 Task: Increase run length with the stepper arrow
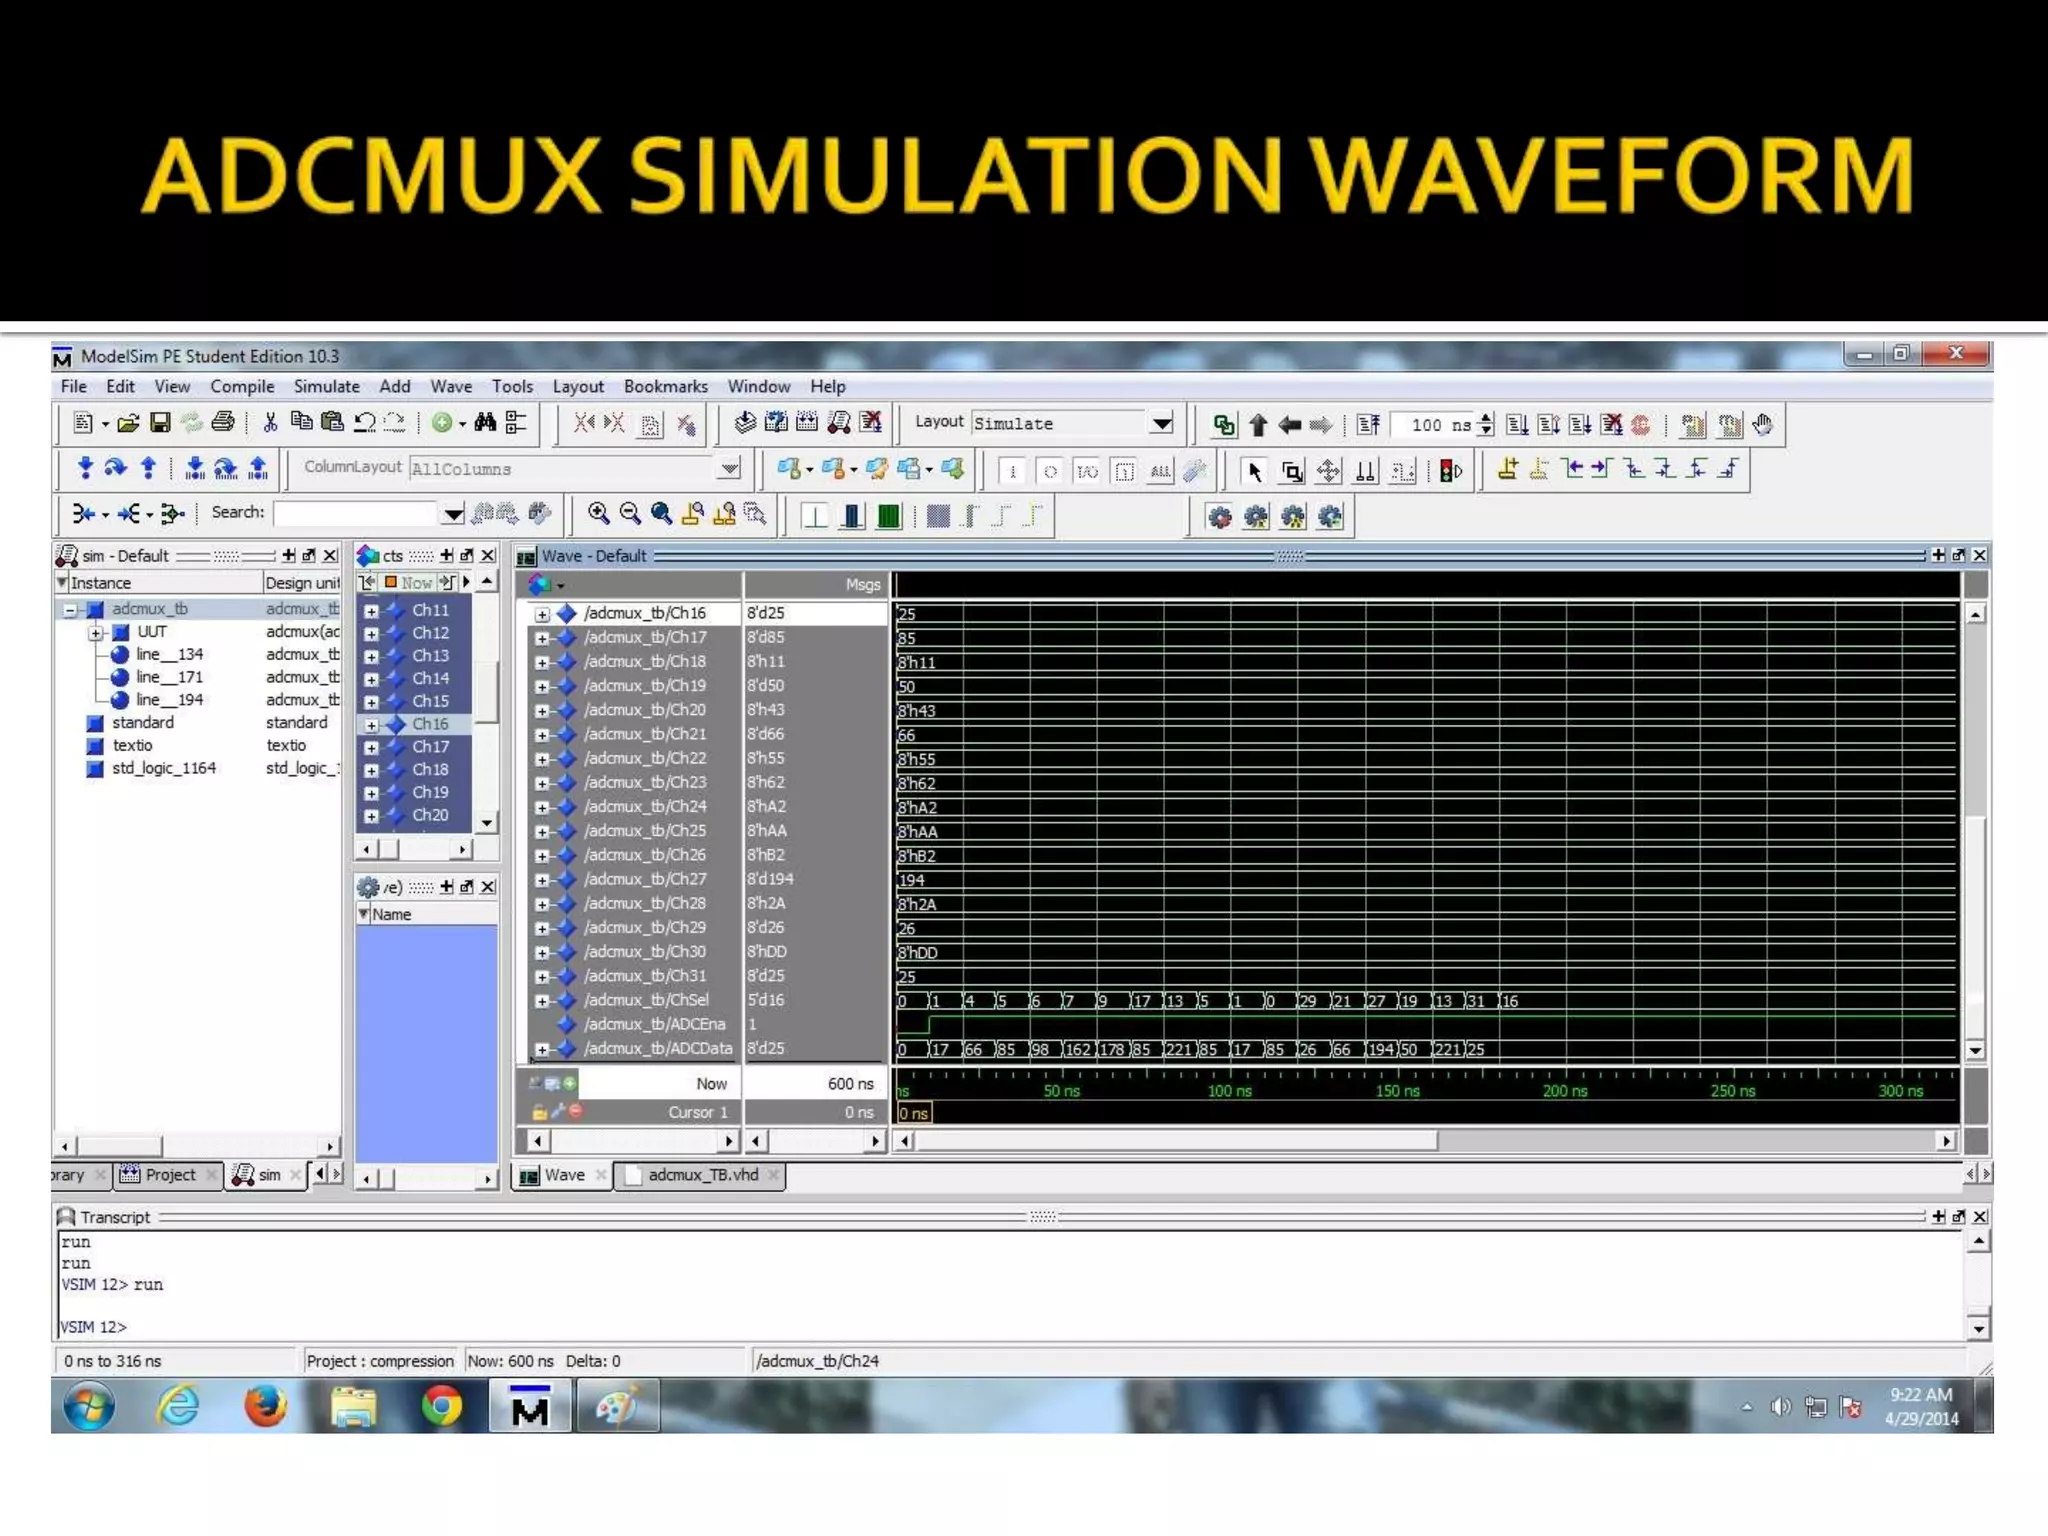coord(1487,418)
